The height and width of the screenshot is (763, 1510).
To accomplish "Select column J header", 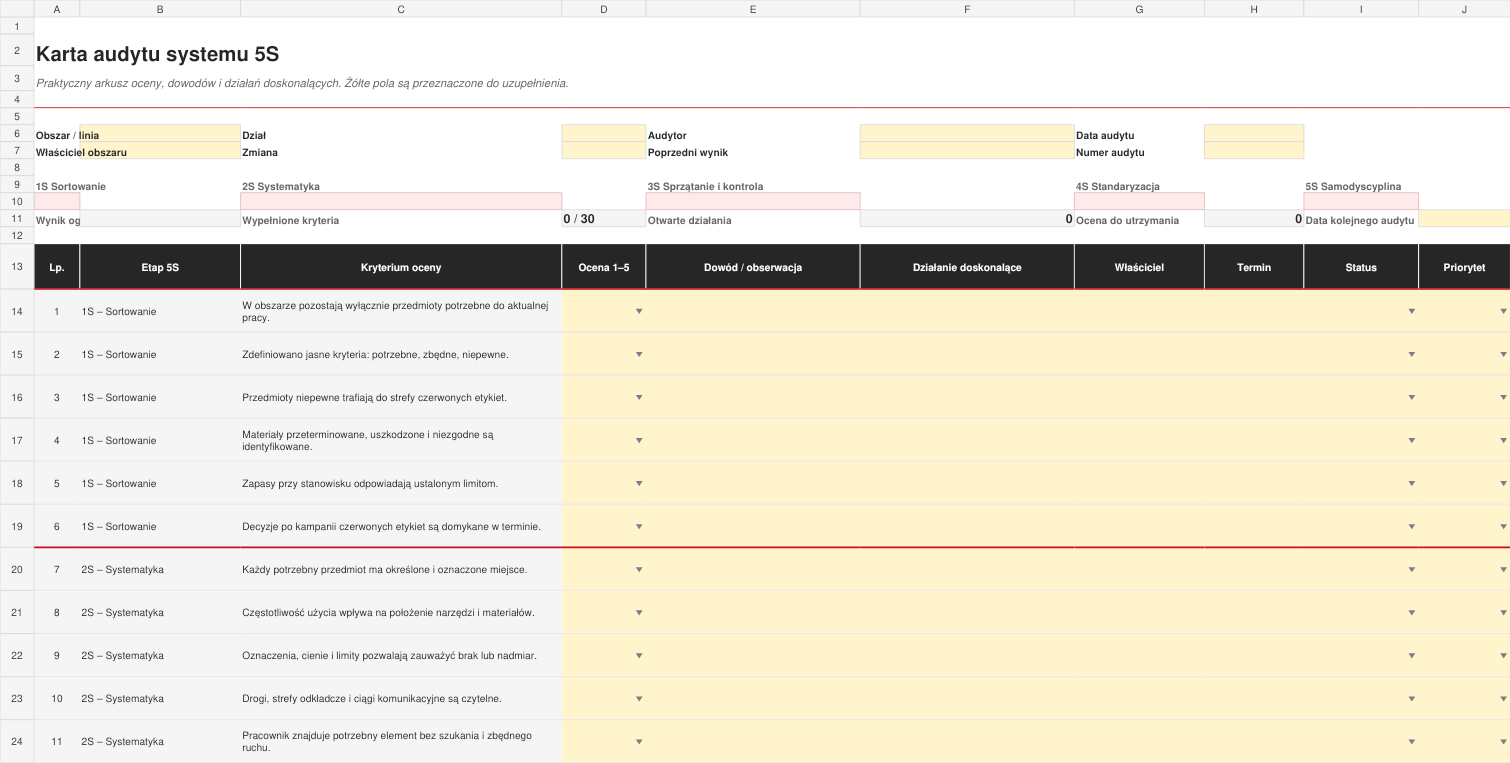I will 1464,9.
